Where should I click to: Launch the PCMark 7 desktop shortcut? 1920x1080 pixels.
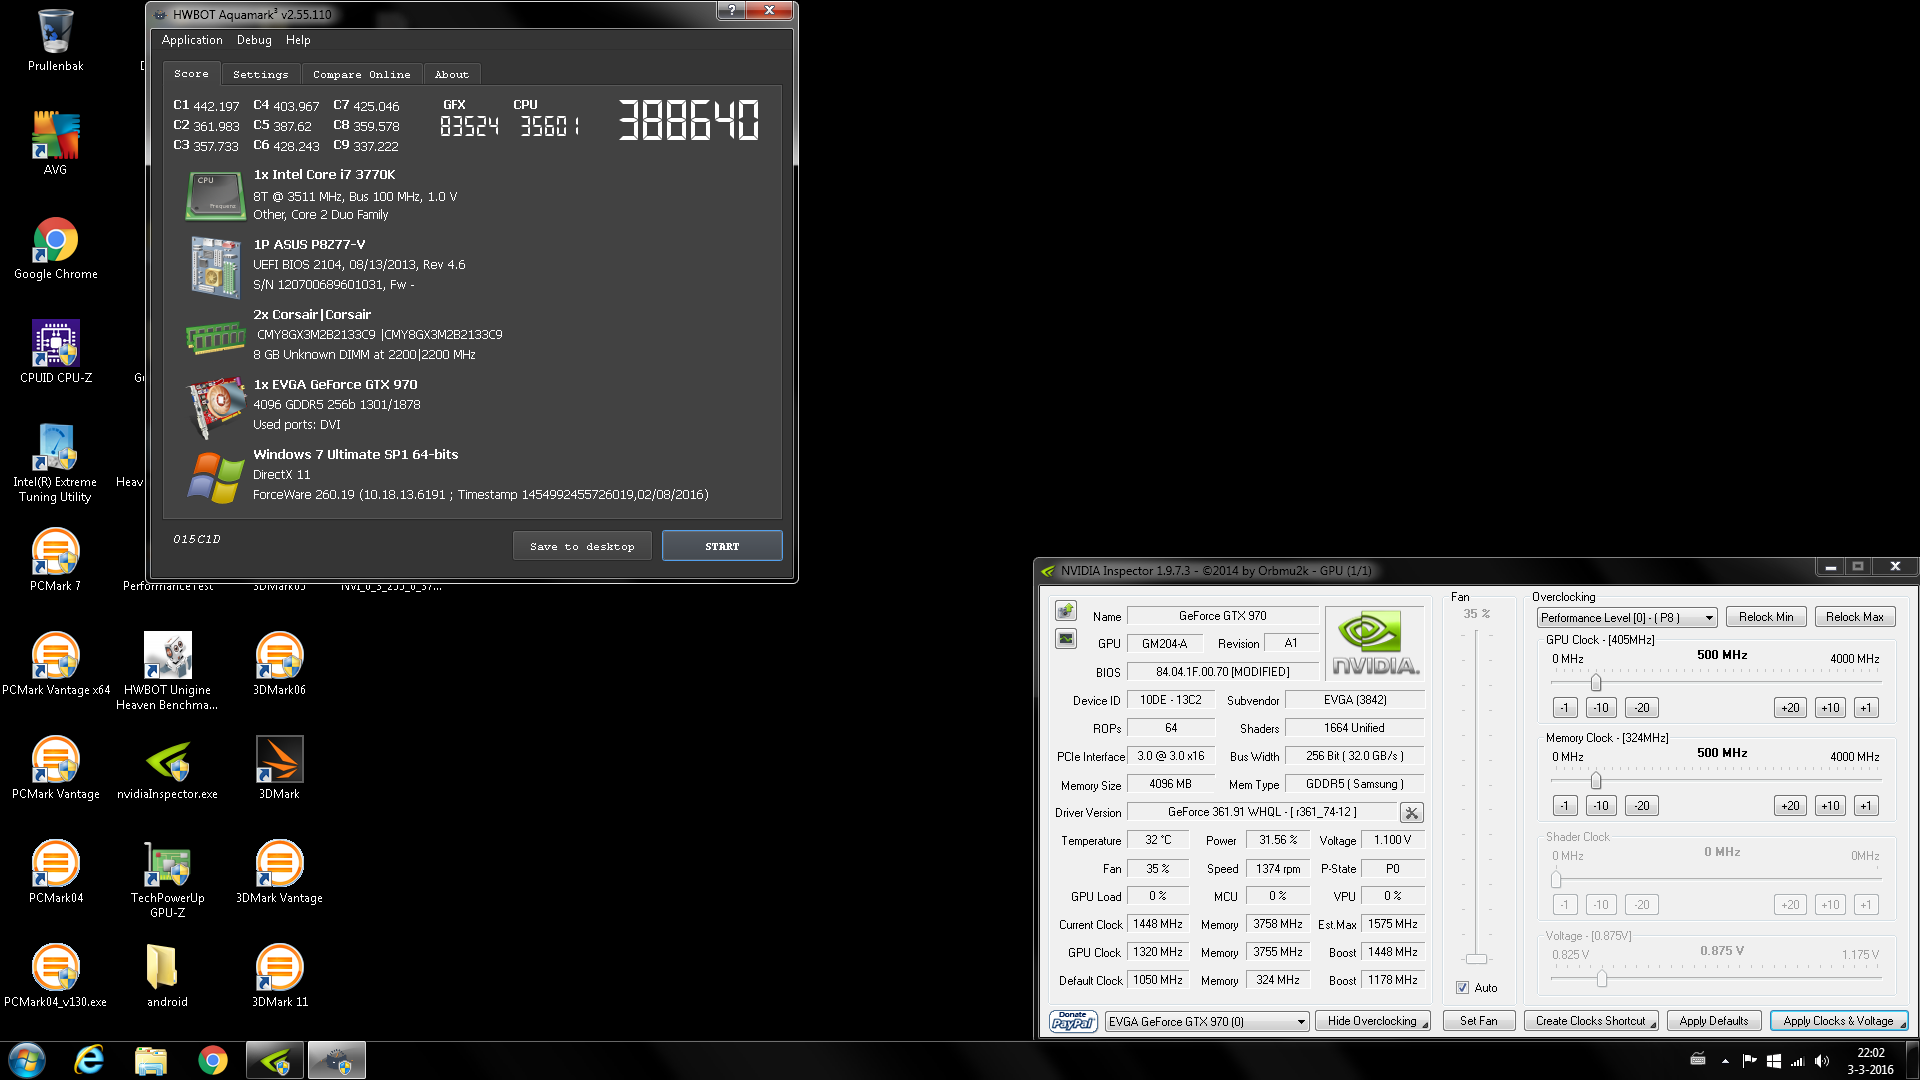point(55,560)
